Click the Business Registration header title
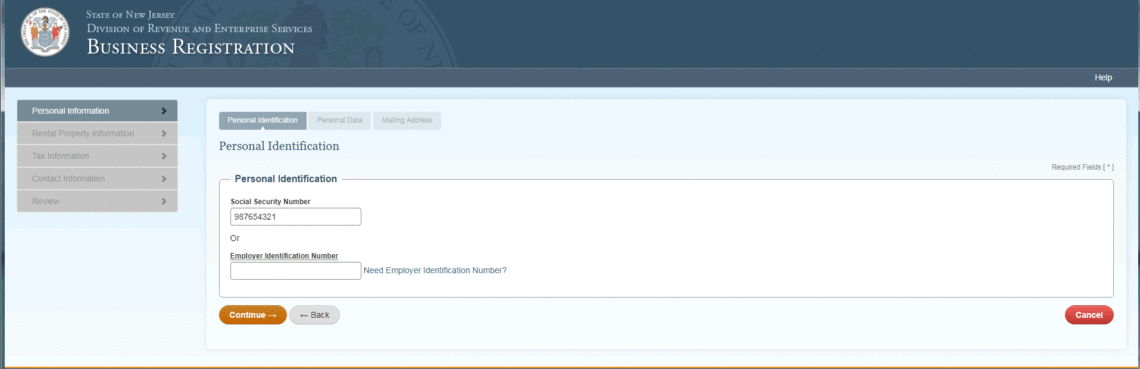This screenshot has height=369, width=1140. tap(190, 48)
